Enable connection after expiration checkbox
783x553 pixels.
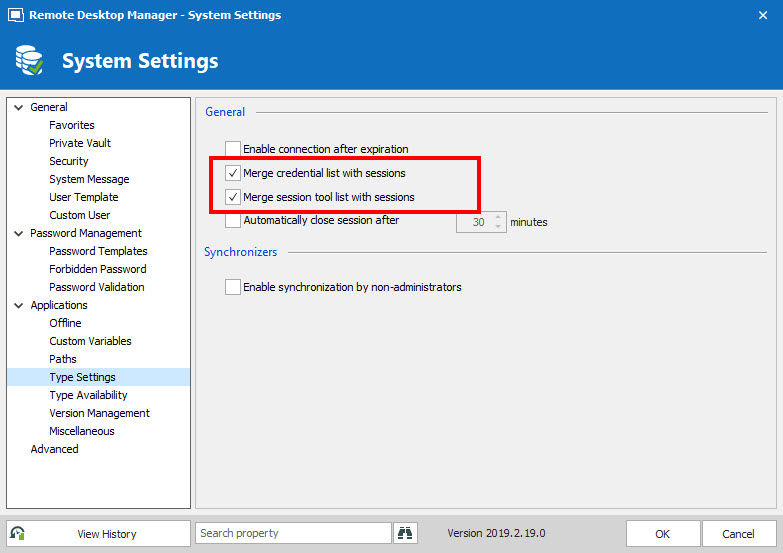(x=233, y=149)
